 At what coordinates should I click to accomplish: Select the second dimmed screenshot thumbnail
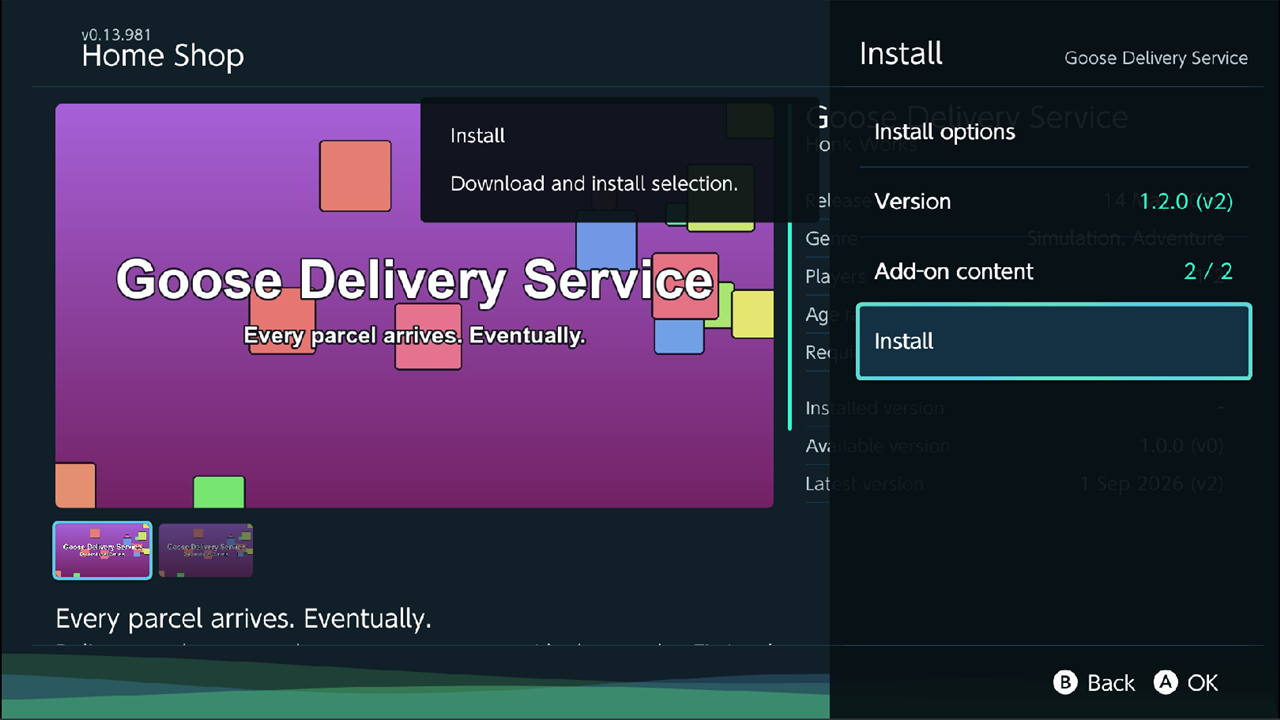(206, 550)
